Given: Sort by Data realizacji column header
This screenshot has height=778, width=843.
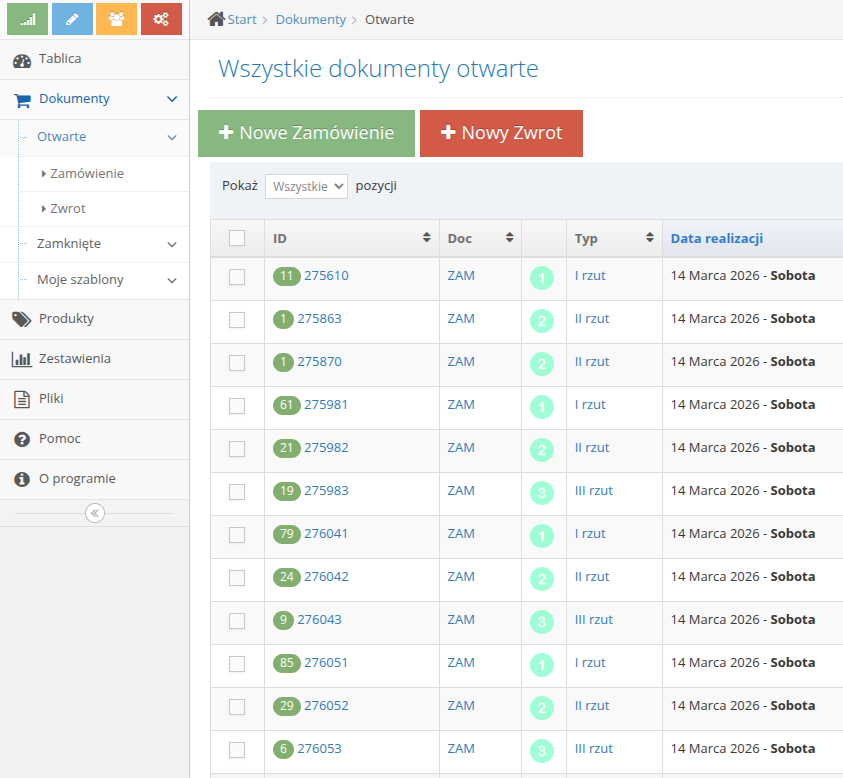Looking at the screenshot, I should pos(717,238).
